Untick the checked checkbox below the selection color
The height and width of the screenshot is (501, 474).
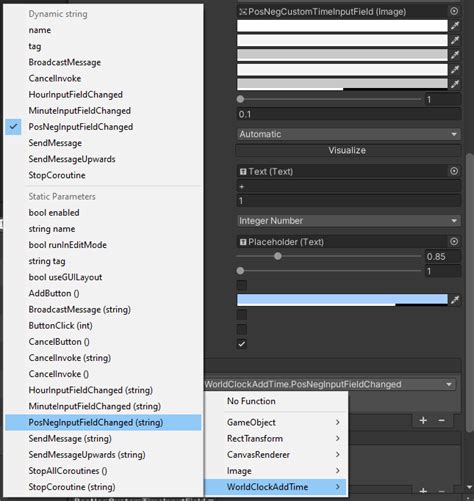coord(242,344)
